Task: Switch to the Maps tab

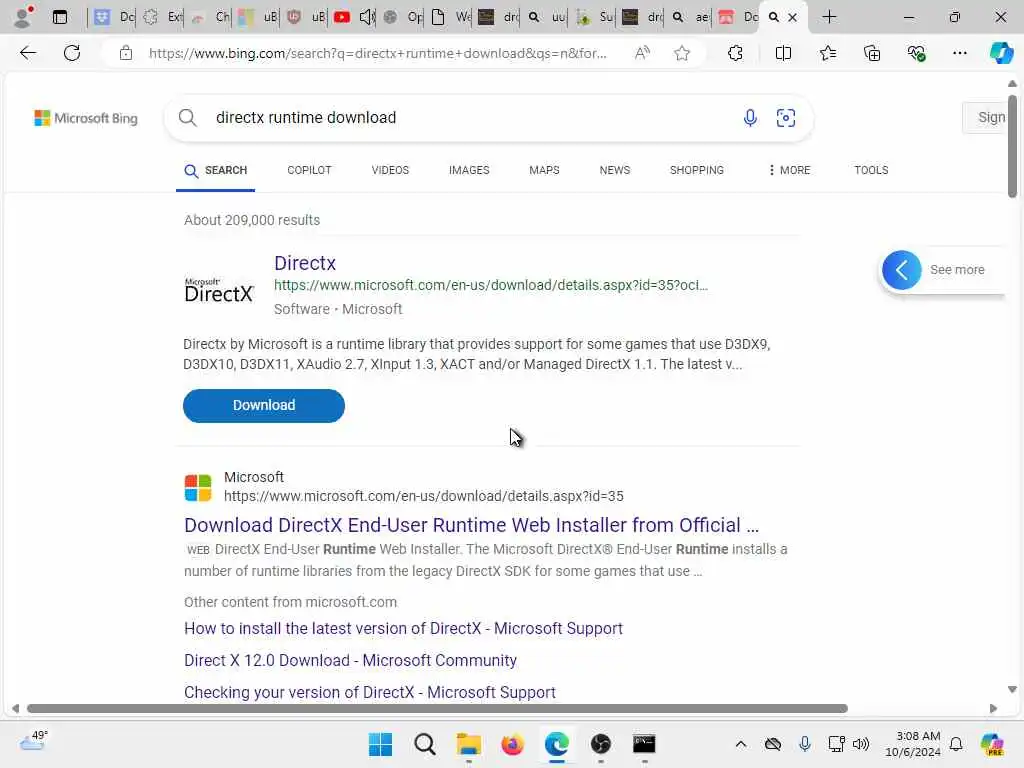Action: point(544,170)
